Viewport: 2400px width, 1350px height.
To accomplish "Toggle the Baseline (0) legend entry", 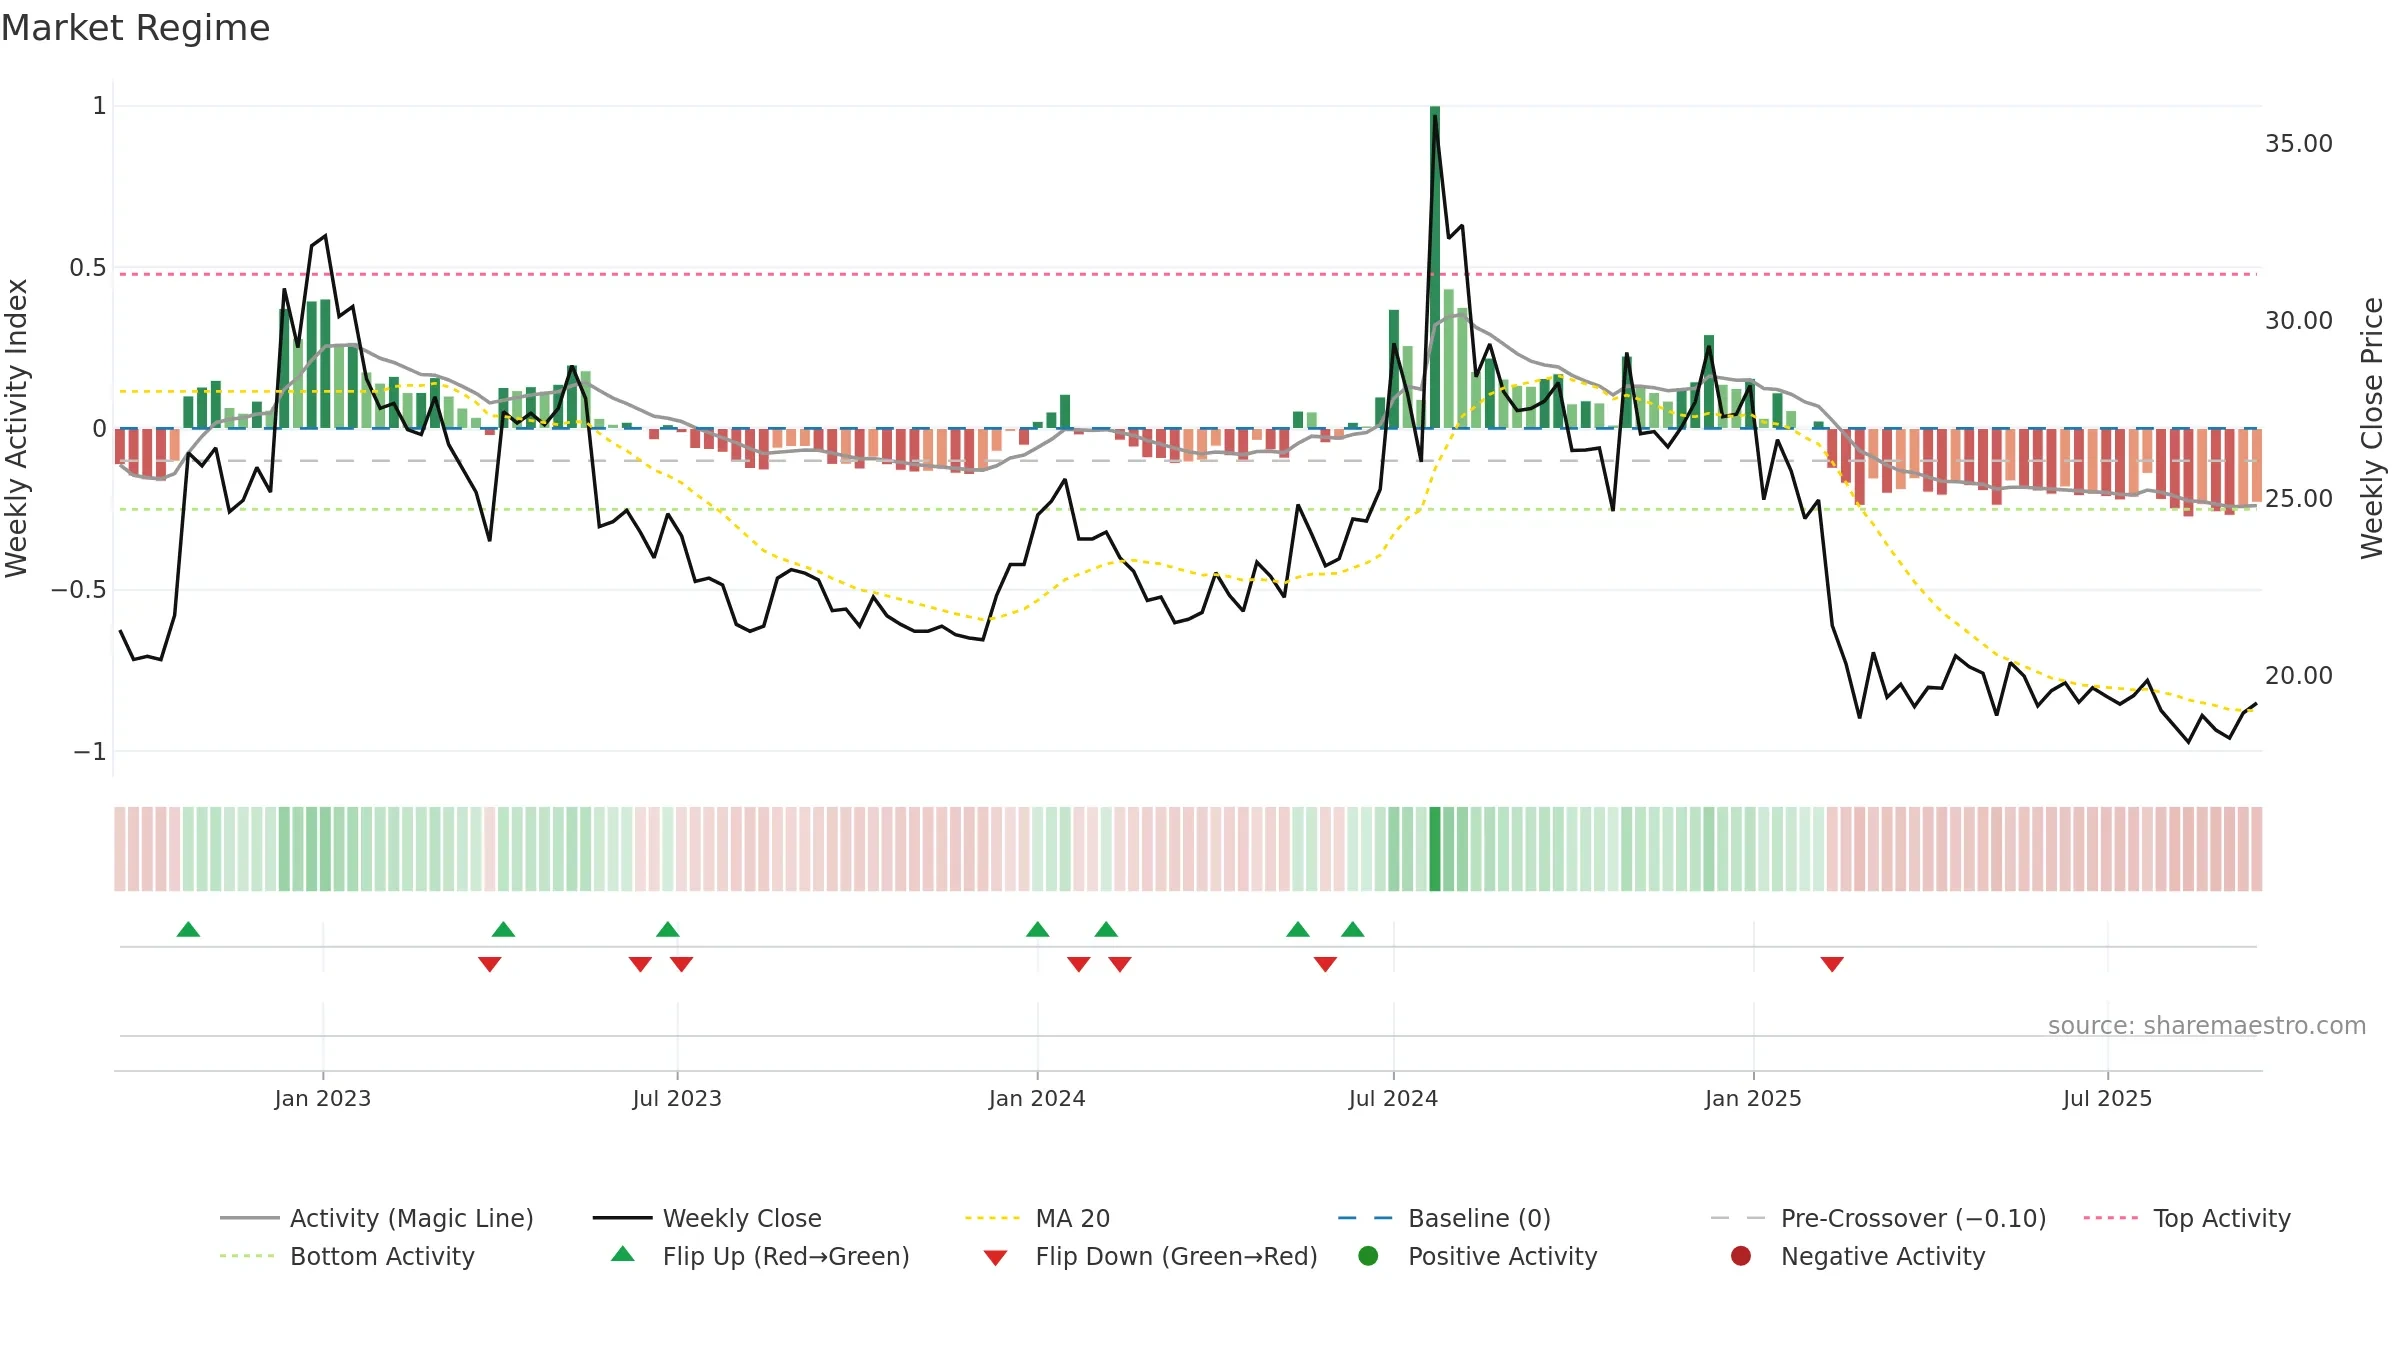I will (x=1444, y=1218).
